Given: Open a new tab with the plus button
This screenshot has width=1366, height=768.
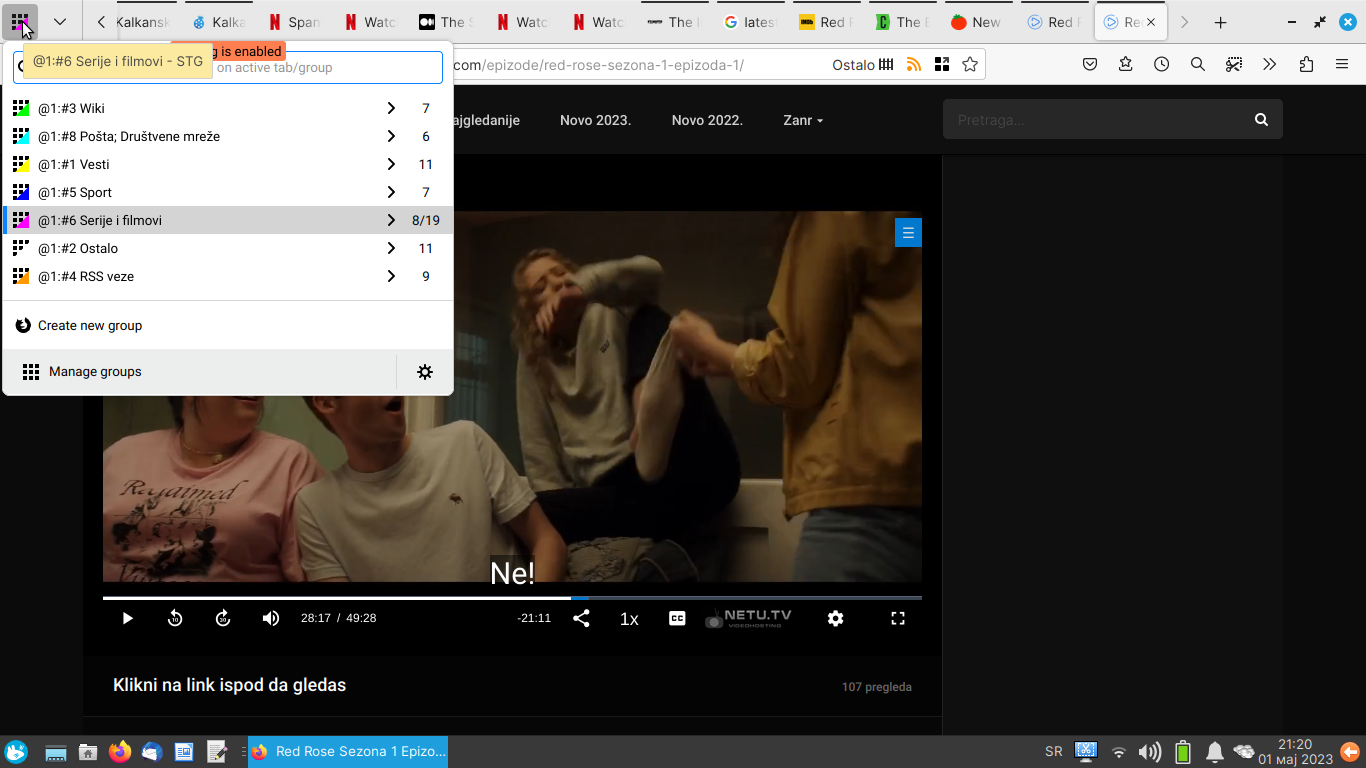Looking at the screenshot, I should [x=1220, y=22].
